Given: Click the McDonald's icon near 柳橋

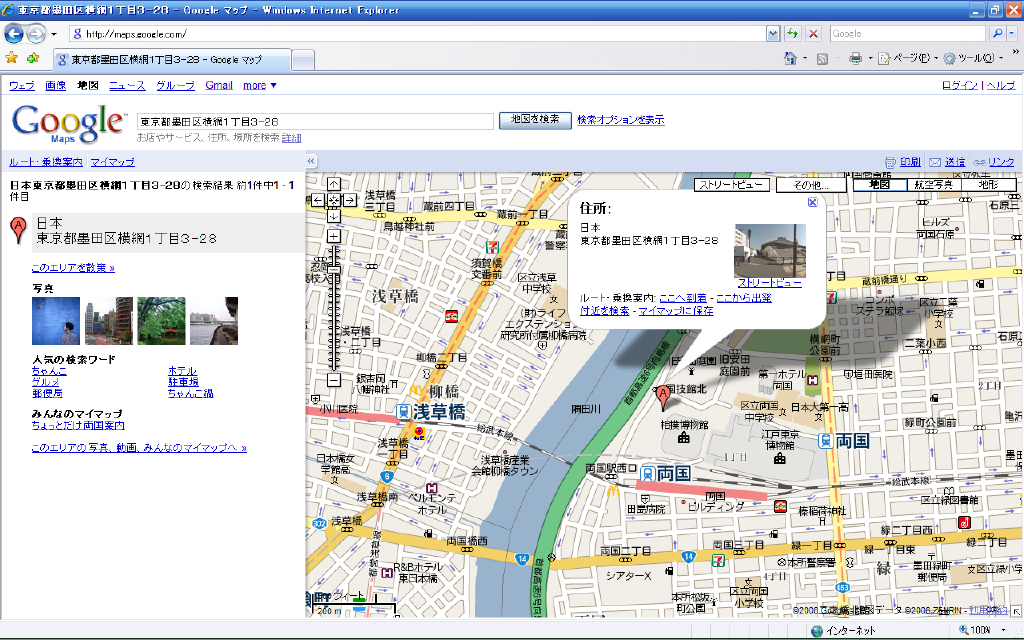Looking at the screenshot, I should click(415, 390).
